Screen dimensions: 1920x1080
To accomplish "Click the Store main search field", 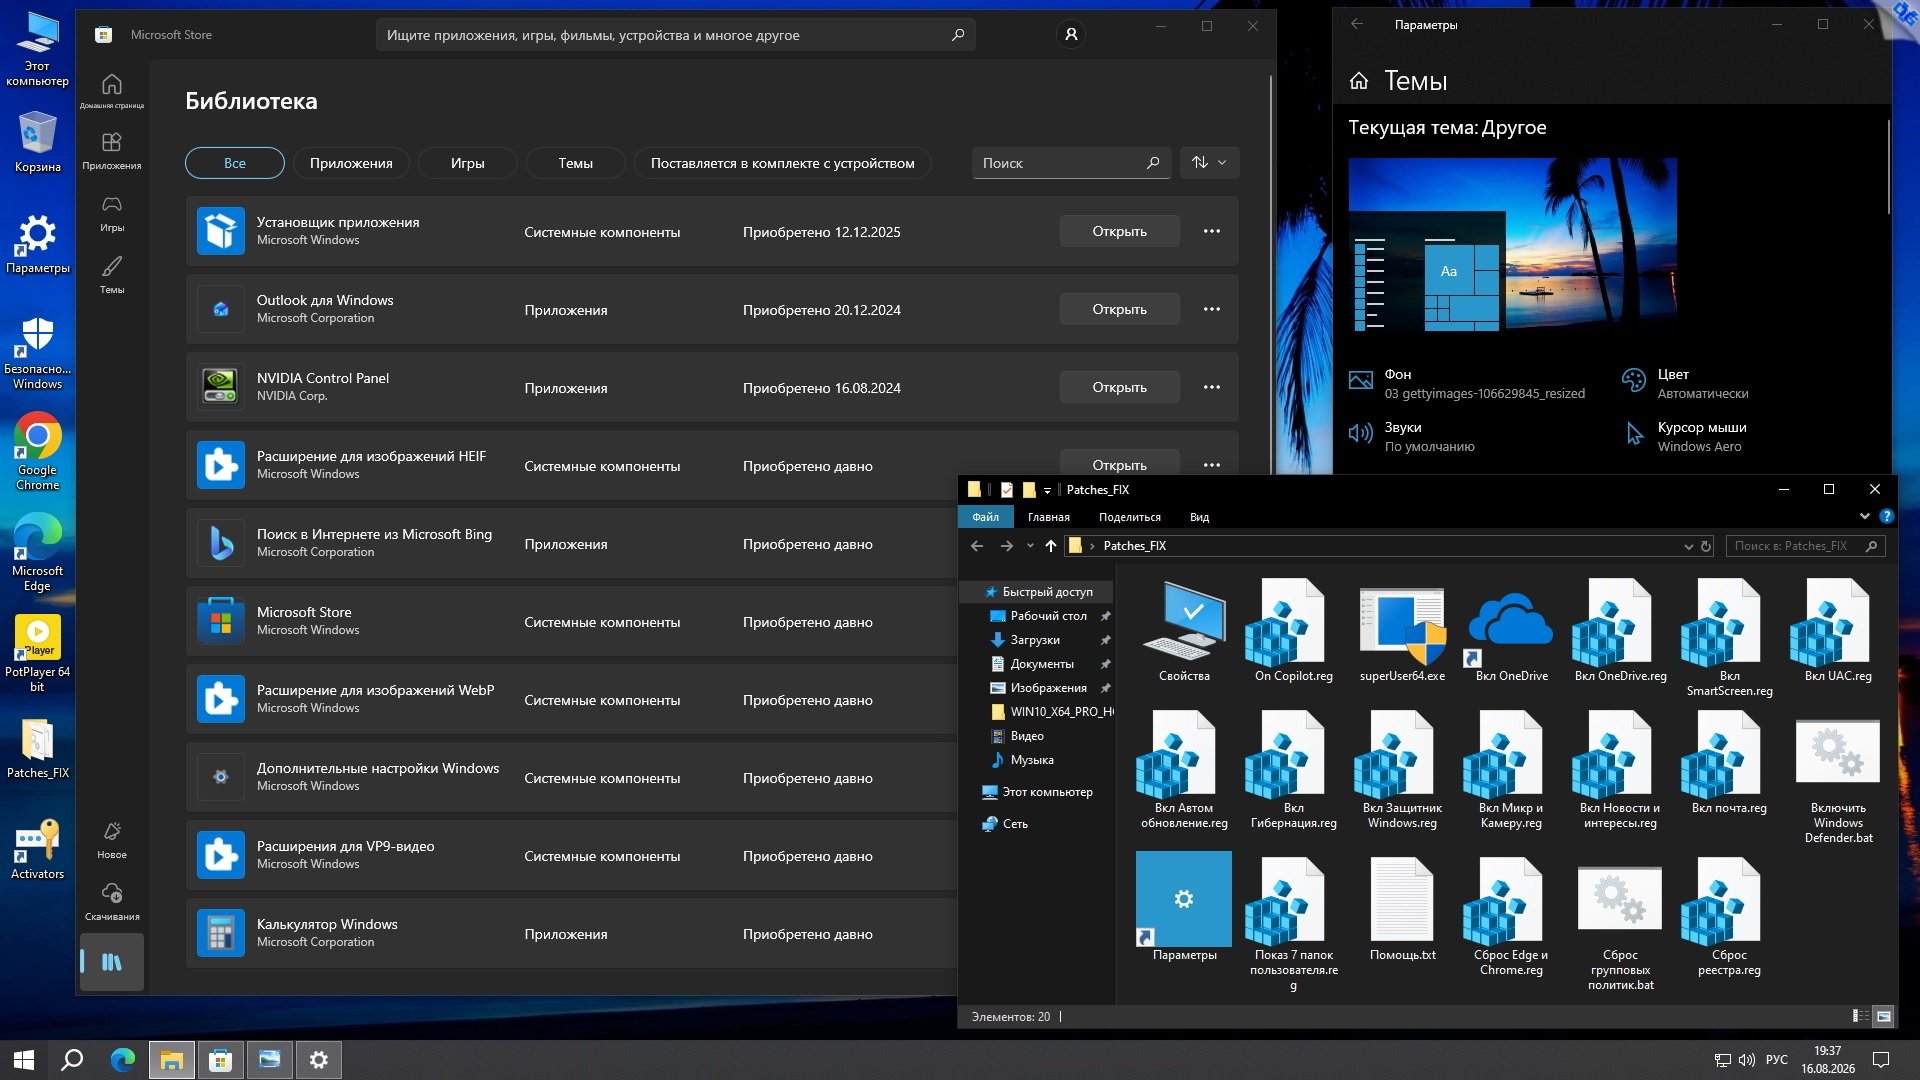I will 675,35.
